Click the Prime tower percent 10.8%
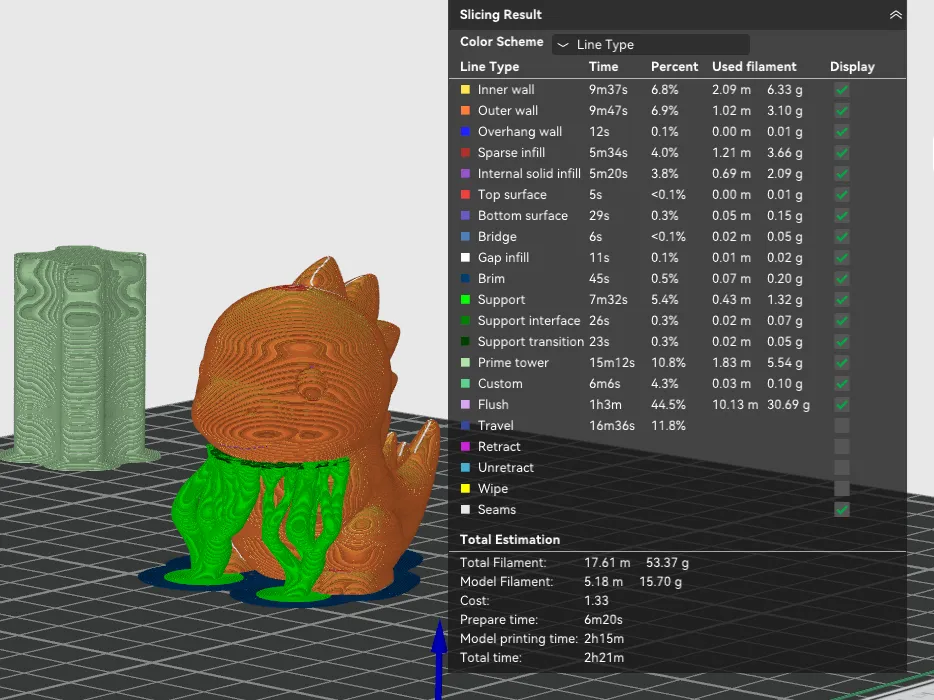Screen dimensions: 934x700 coord(668,362)
